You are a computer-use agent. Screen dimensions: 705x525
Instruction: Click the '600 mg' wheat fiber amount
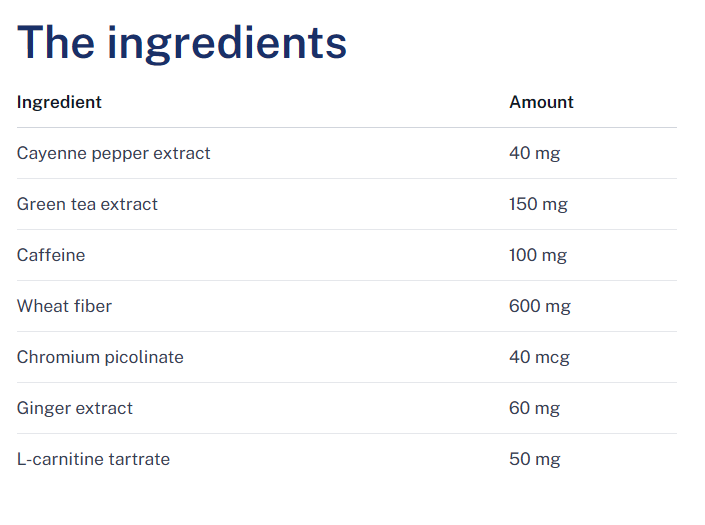pos(540,306)
